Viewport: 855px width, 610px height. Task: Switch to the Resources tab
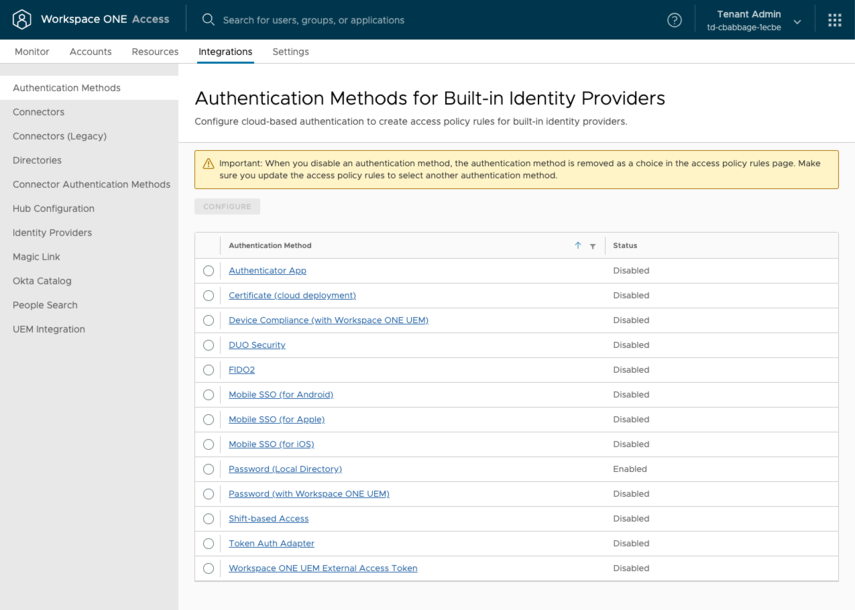tap(155, 52)
